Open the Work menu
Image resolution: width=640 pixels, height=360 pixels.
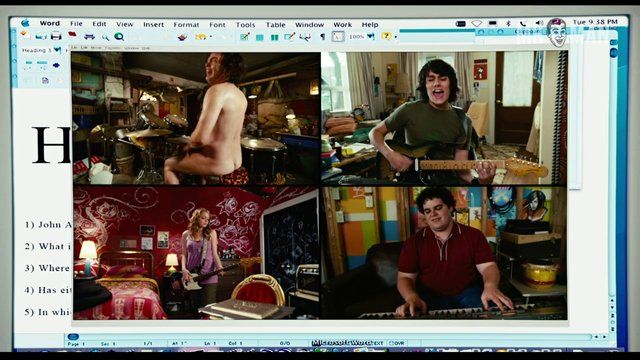(342, 24)
